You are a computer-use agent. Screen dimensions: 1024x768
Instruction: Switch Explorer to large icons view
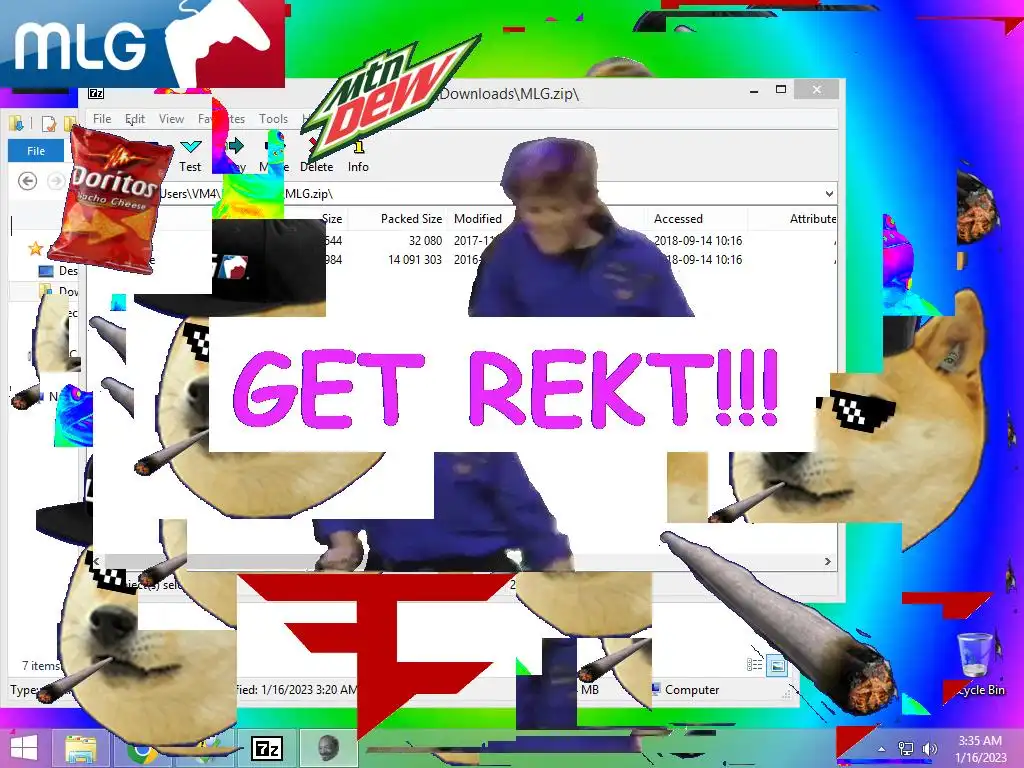point(777,665)
